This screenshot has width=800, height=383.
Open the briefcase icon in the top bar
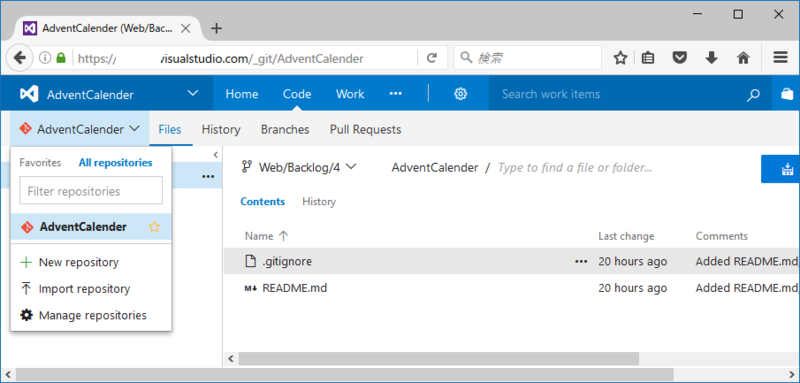[x=787, y=94]
